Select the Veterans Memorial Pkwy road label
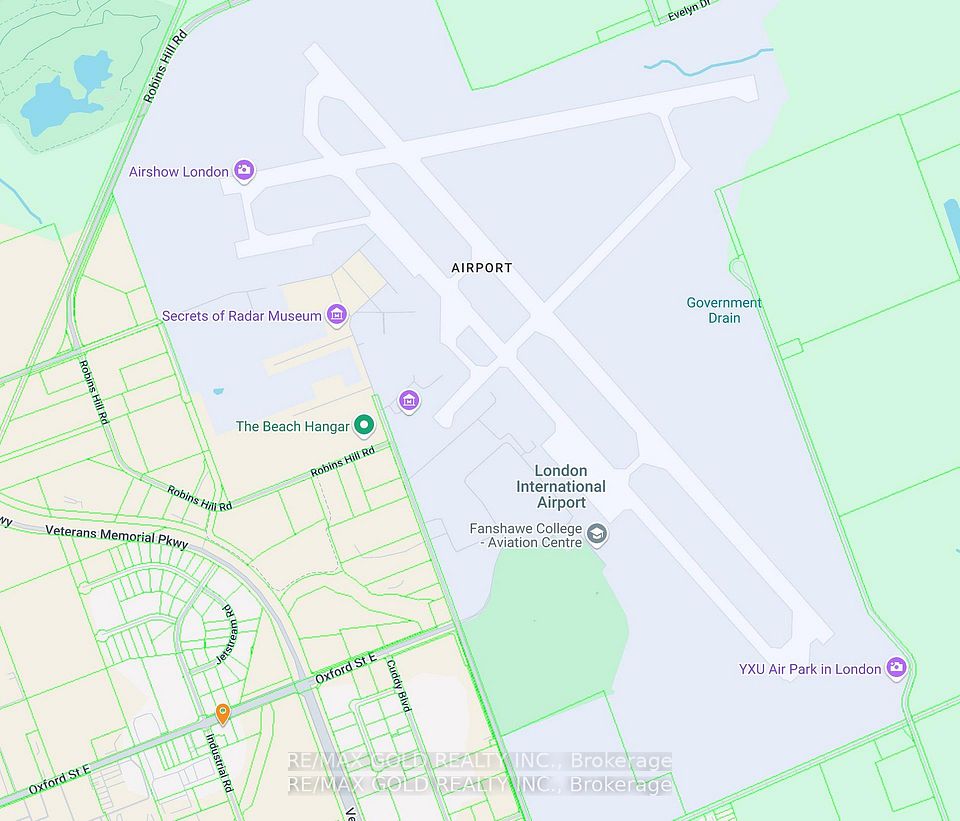This screenshot has height=821, width=960. coord(117,537)
